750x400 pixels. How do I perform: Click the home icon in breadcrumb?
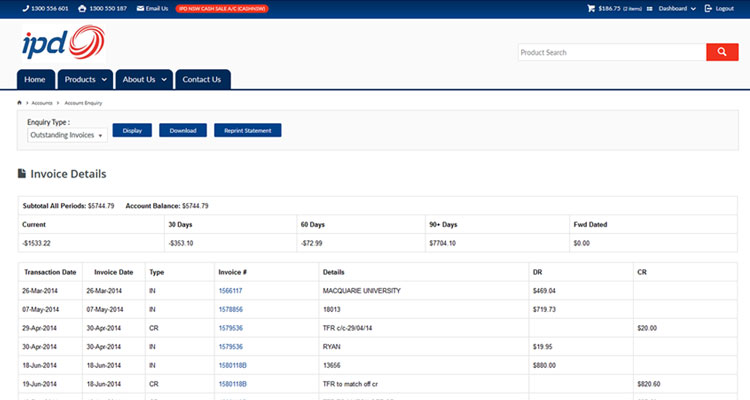(20, 103)
